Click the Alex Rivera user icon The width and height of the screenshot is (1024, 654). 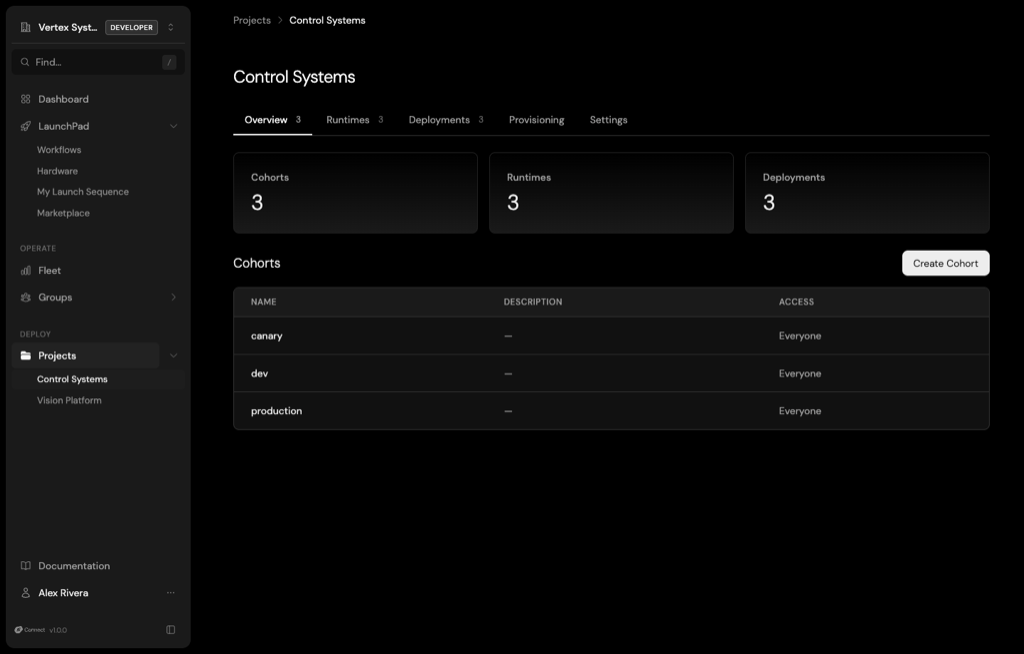25,593
